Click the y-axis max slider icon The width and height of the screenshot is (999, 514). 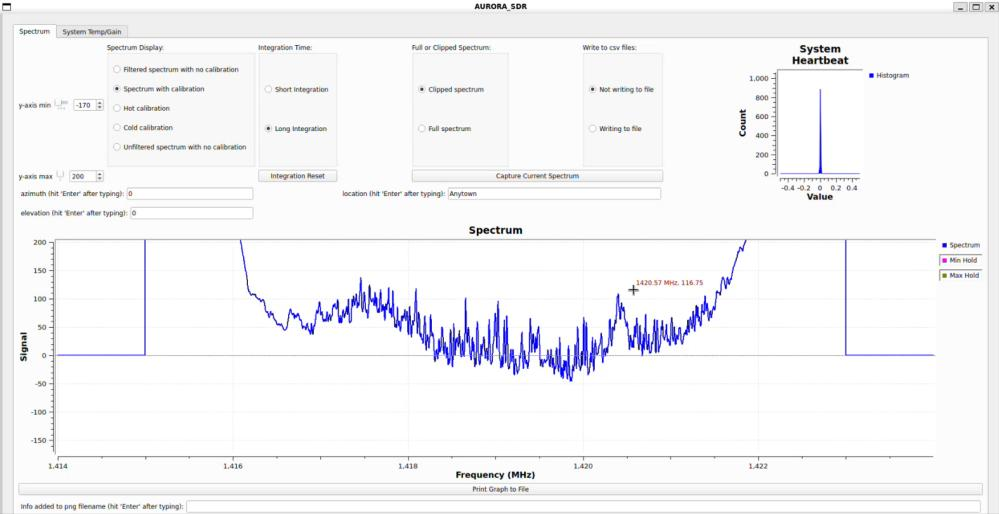tap(61, 175)
